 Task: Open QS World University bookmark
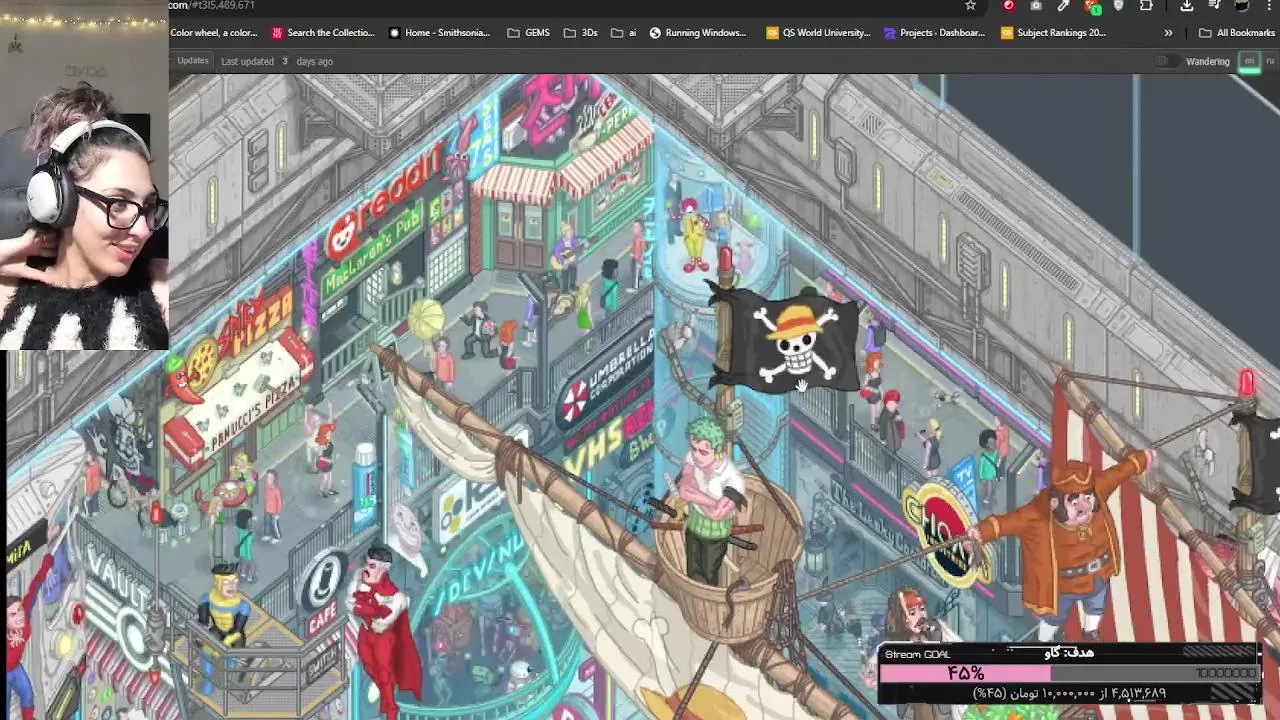(x=818, y=33)
